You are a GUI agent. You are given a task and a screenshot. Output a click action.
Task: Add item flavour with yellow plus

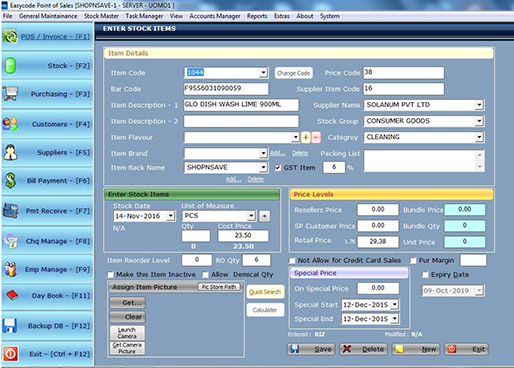(x=306, y=137)
